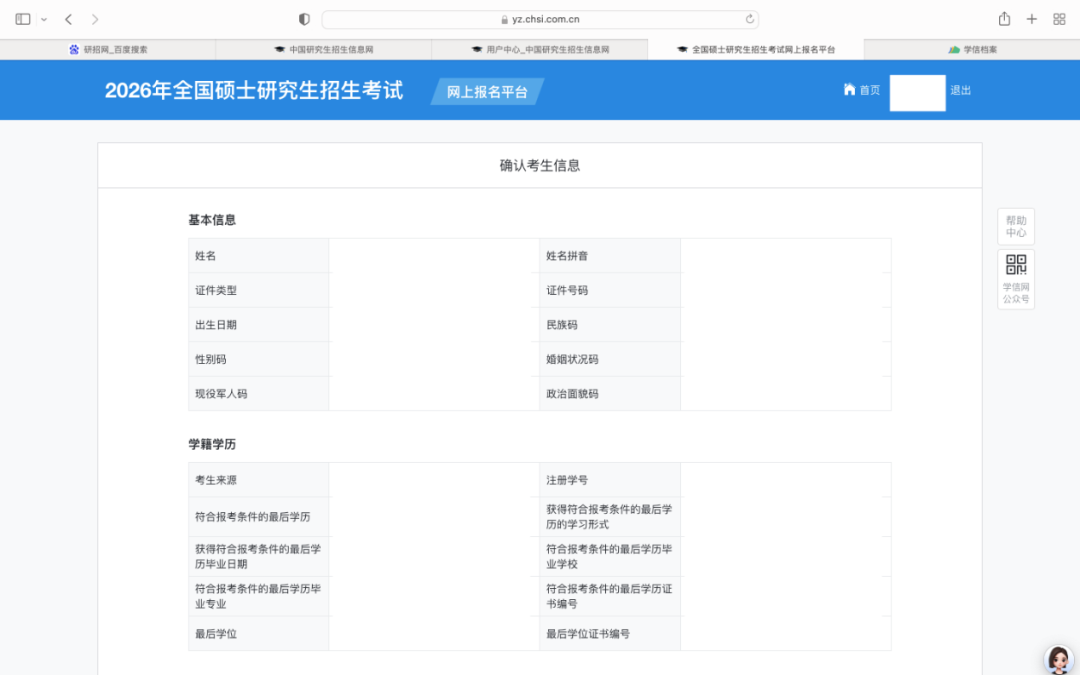Click the yz.chsi.com.cn address bar

(x=539, y=19)
